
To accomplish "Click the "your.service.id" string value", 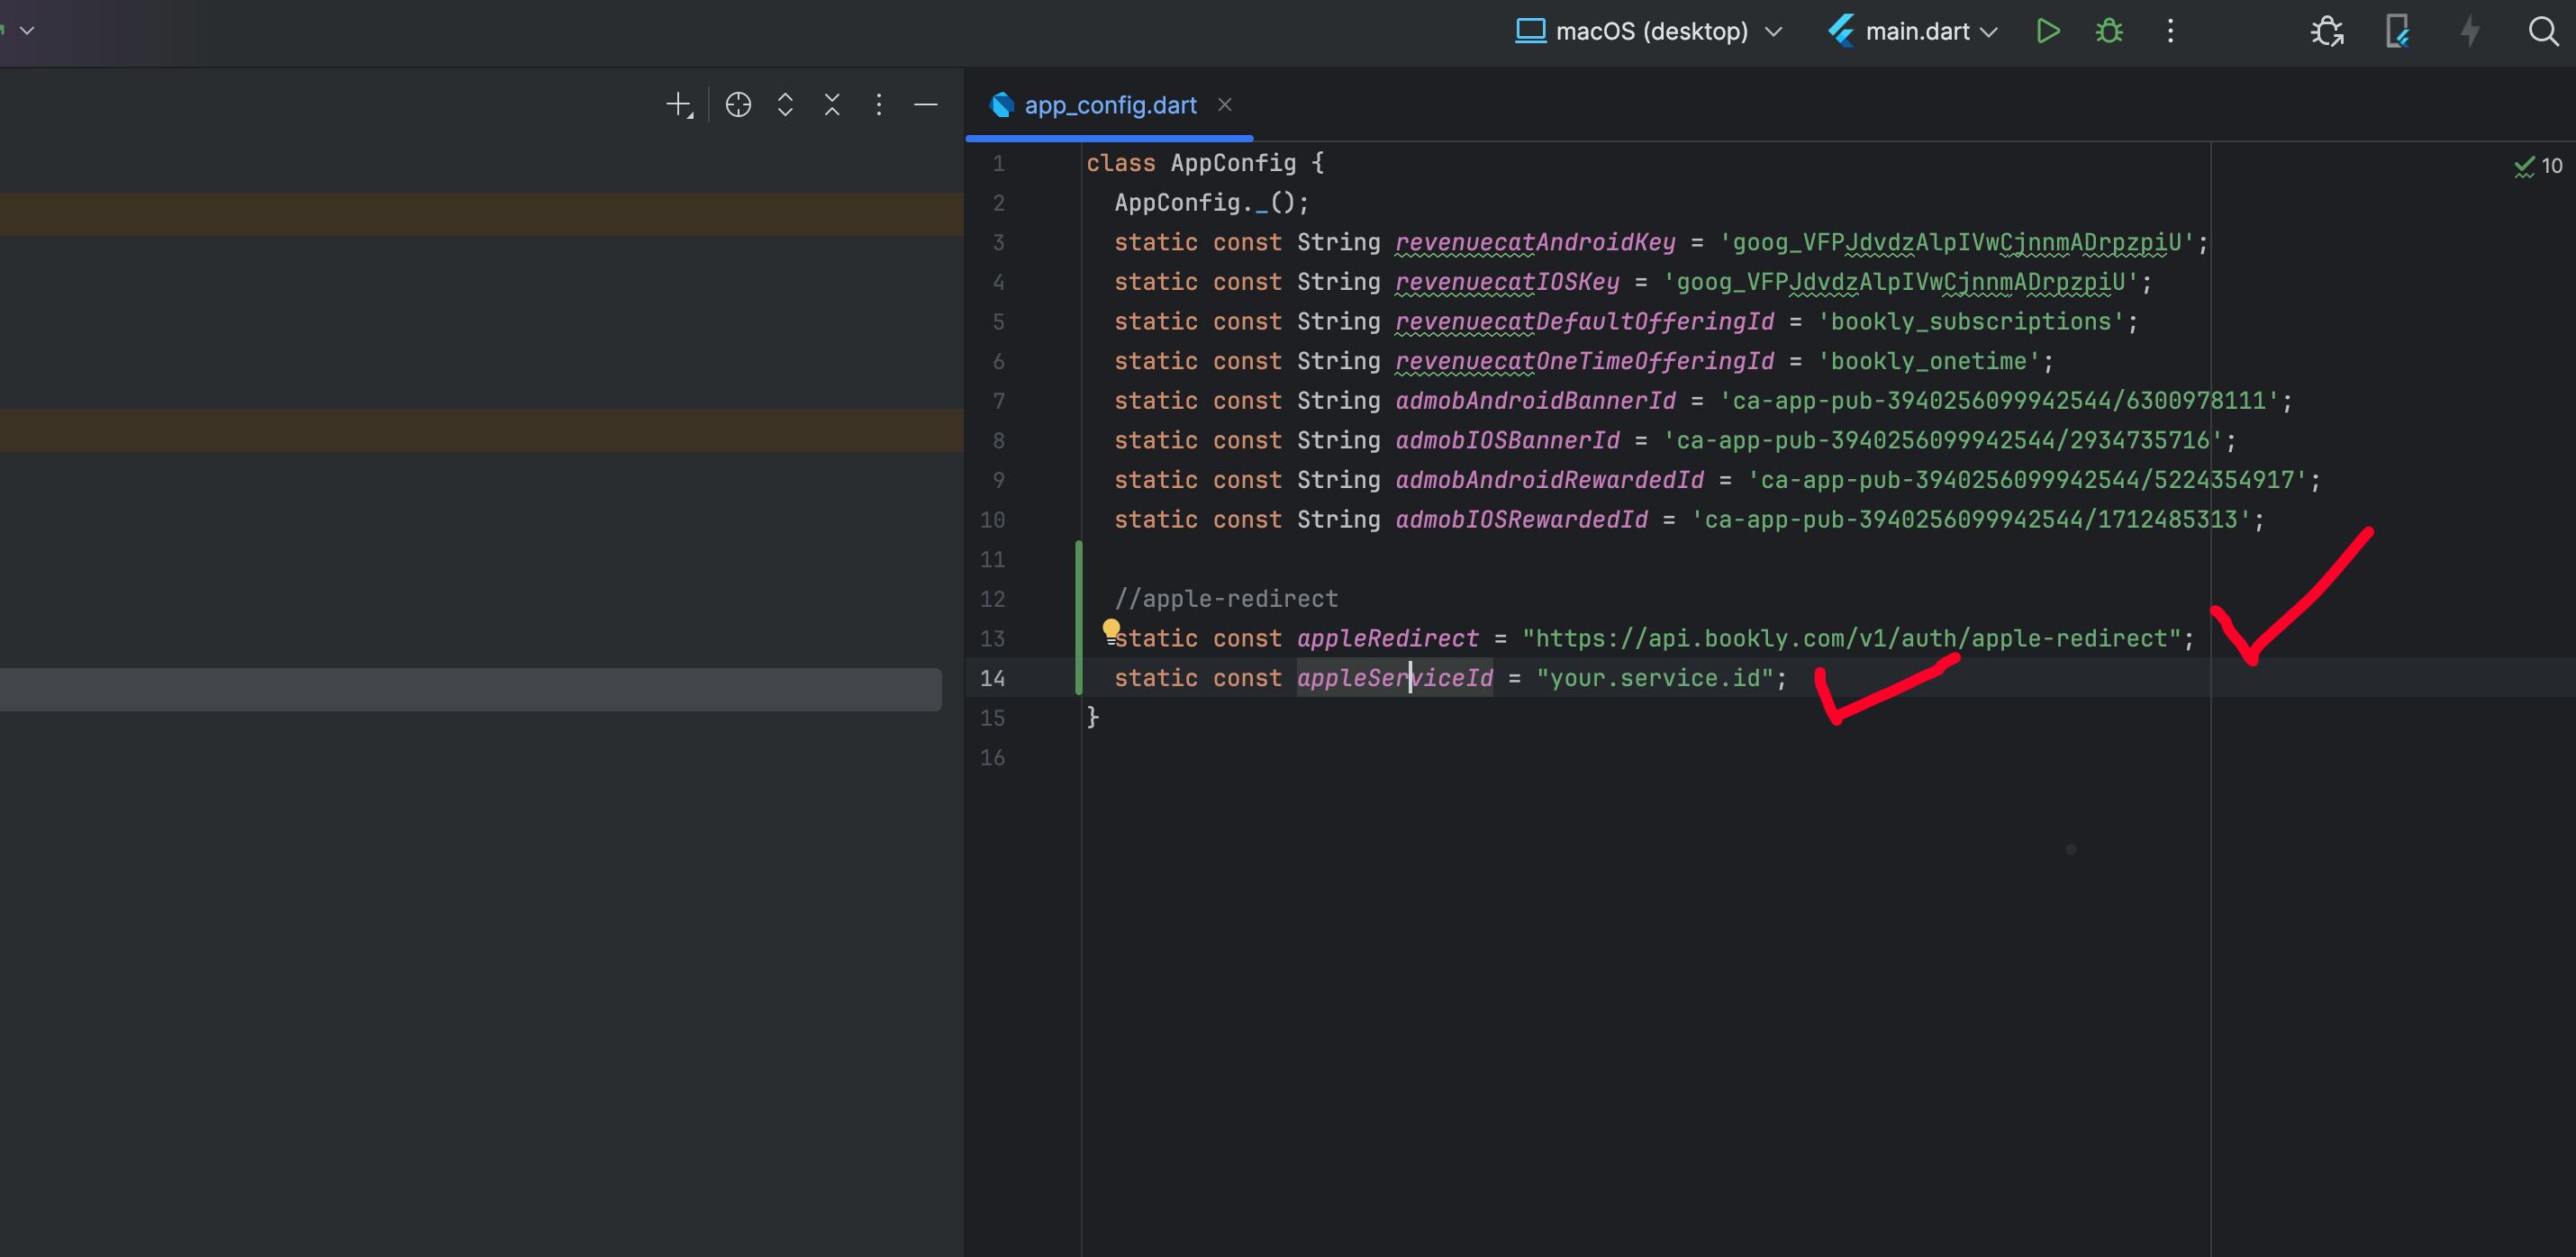I will coord(1655,678).
